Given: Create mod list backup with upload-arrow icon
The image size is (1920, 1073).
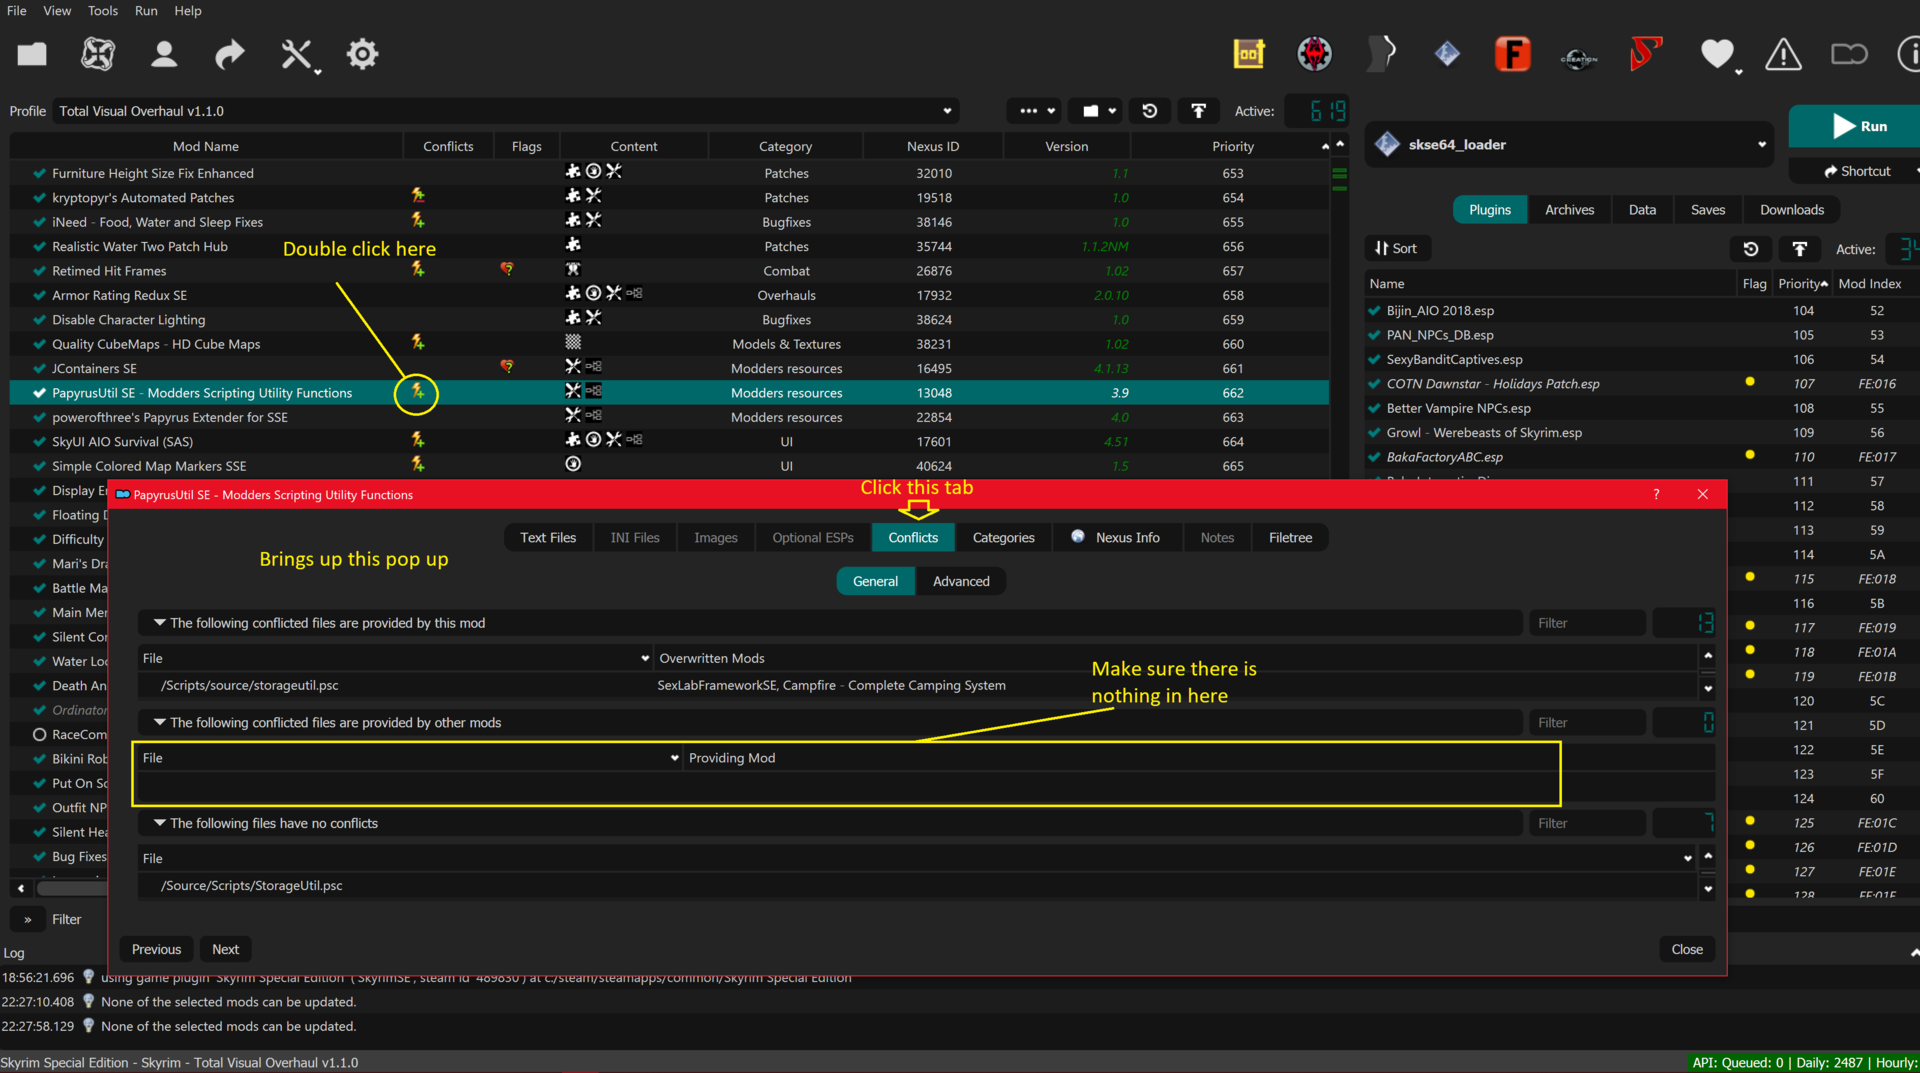Looking at the screenshot, I should tap(1198, 111).
